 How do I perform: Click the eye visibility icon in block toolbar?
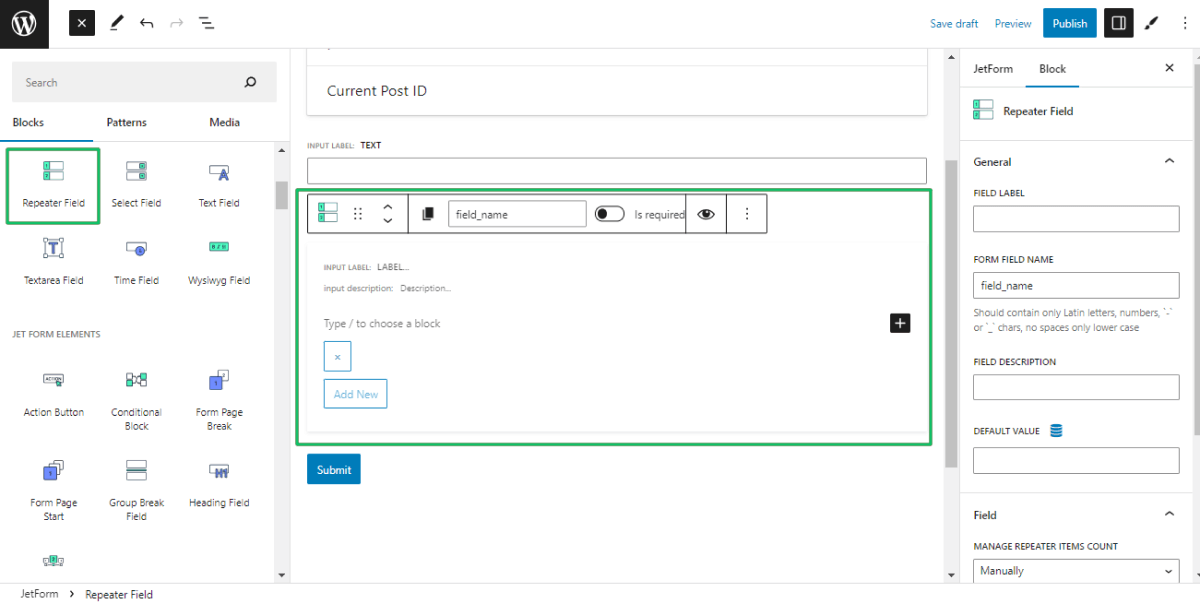click(x=705, y=213)
